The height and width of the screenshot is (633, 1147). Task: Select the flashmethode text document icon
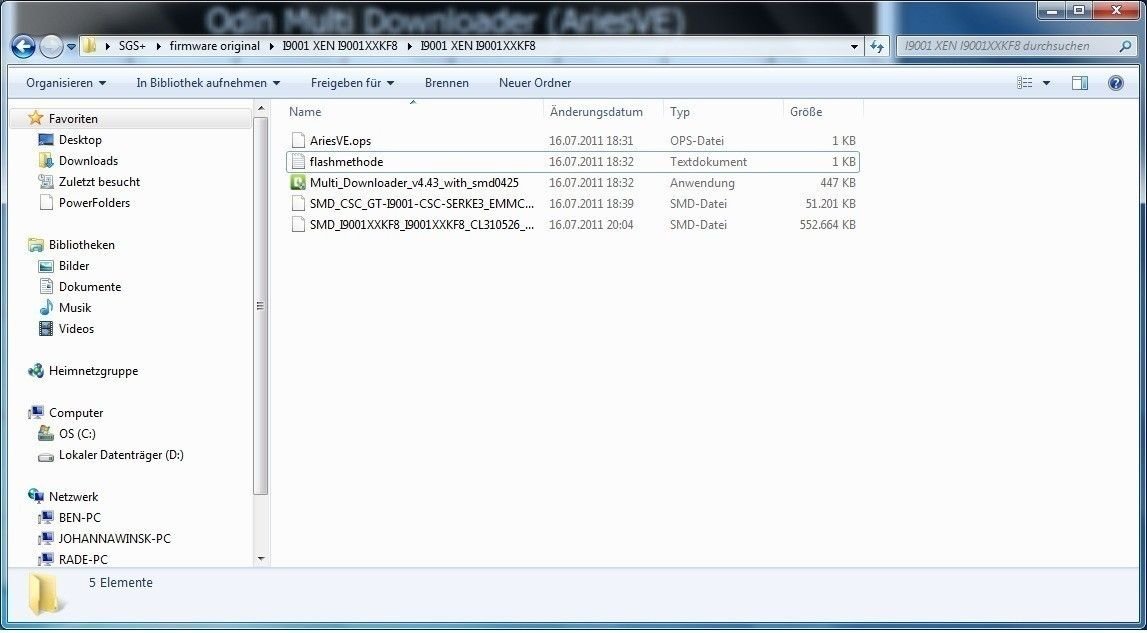pos(298,162)
